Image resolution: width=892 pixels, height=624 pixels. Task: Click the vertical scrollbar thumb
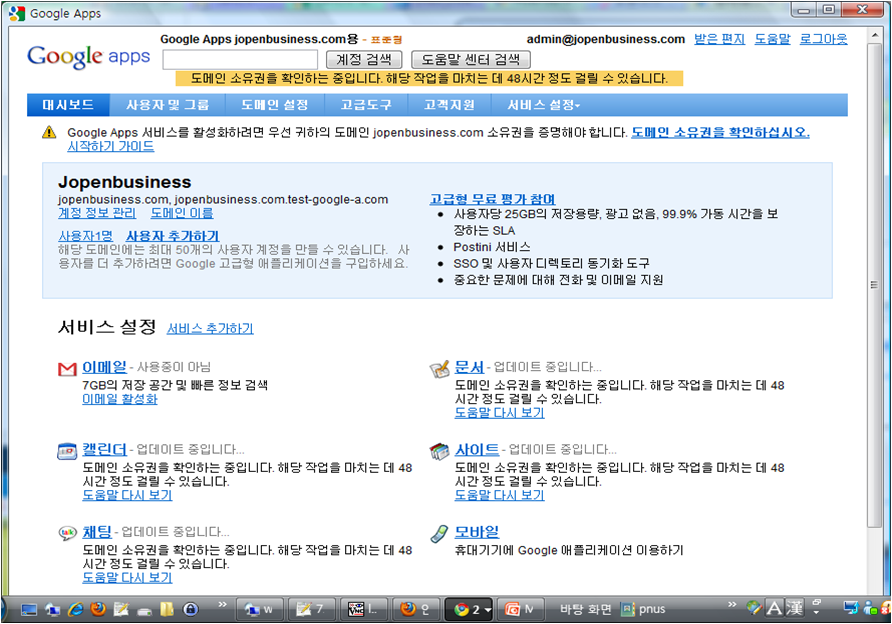(874, 284)
